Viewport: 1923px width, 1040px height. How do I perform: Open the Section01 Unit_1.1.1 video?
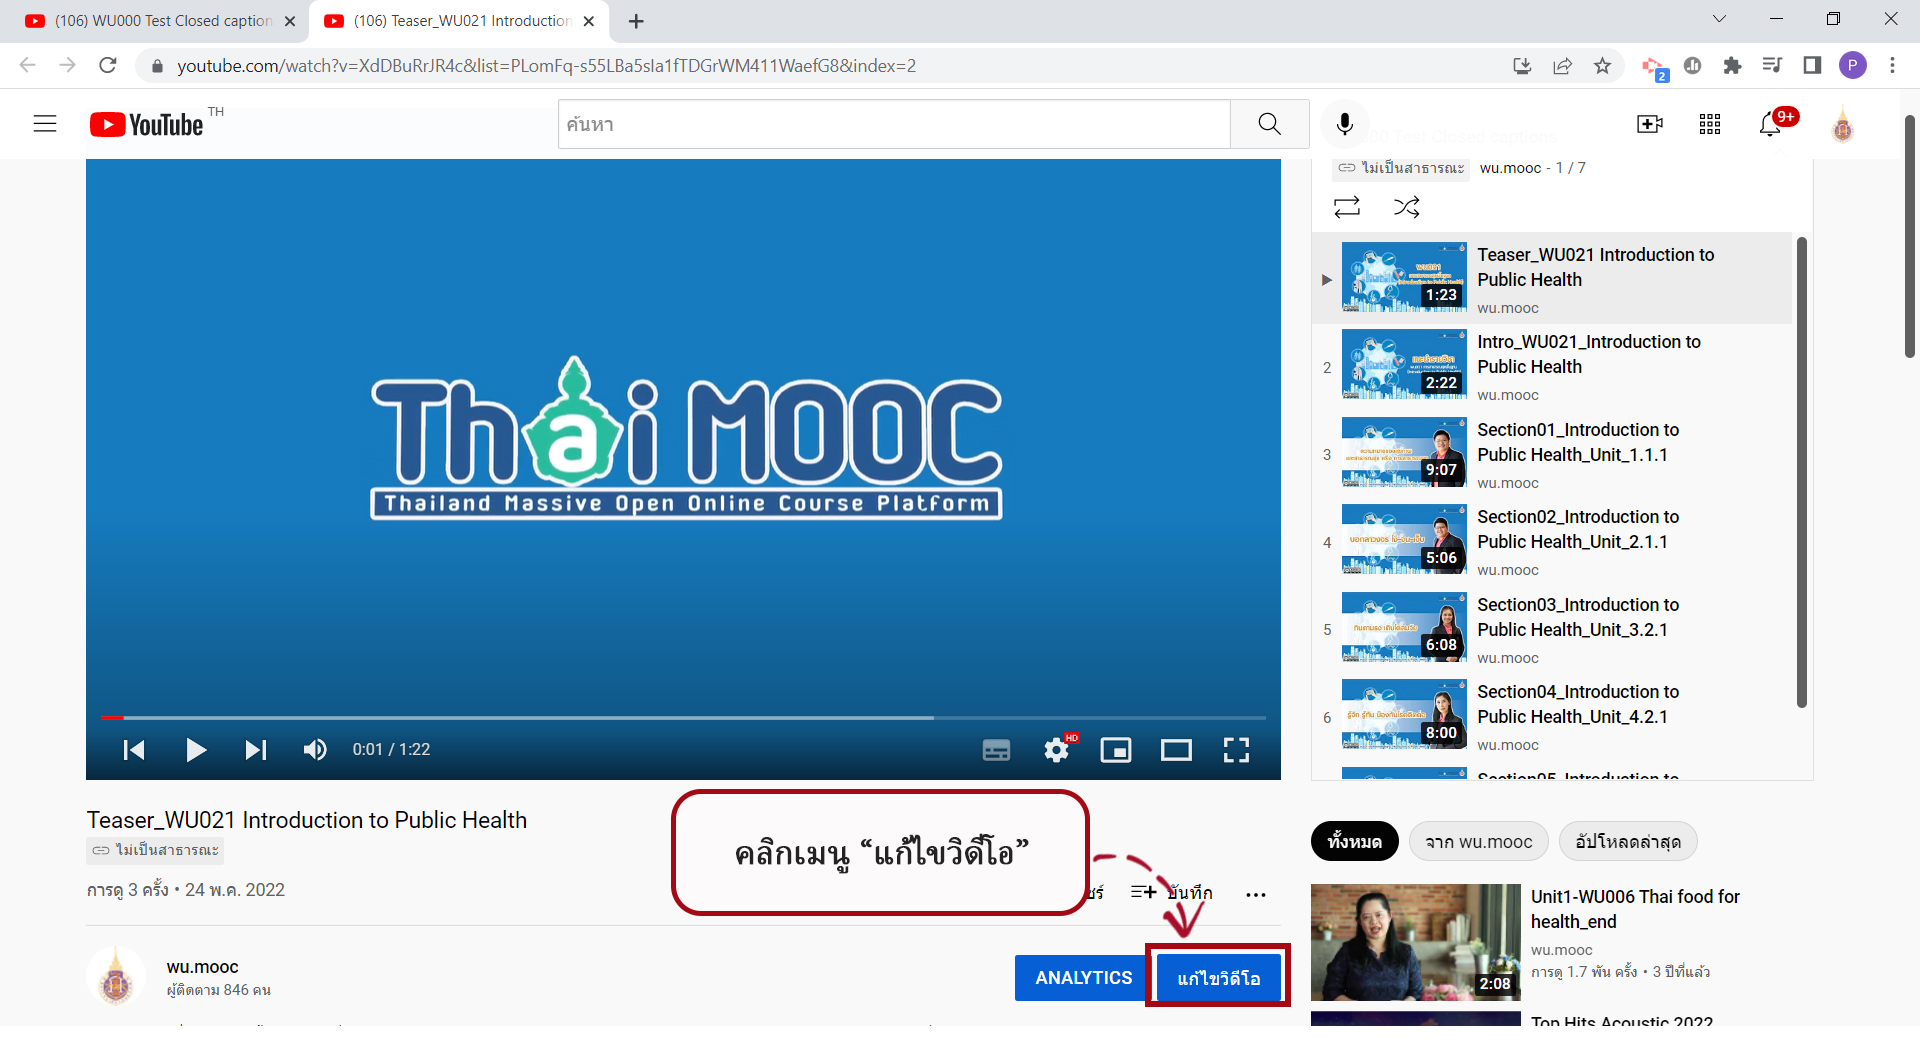point(1552,454)
